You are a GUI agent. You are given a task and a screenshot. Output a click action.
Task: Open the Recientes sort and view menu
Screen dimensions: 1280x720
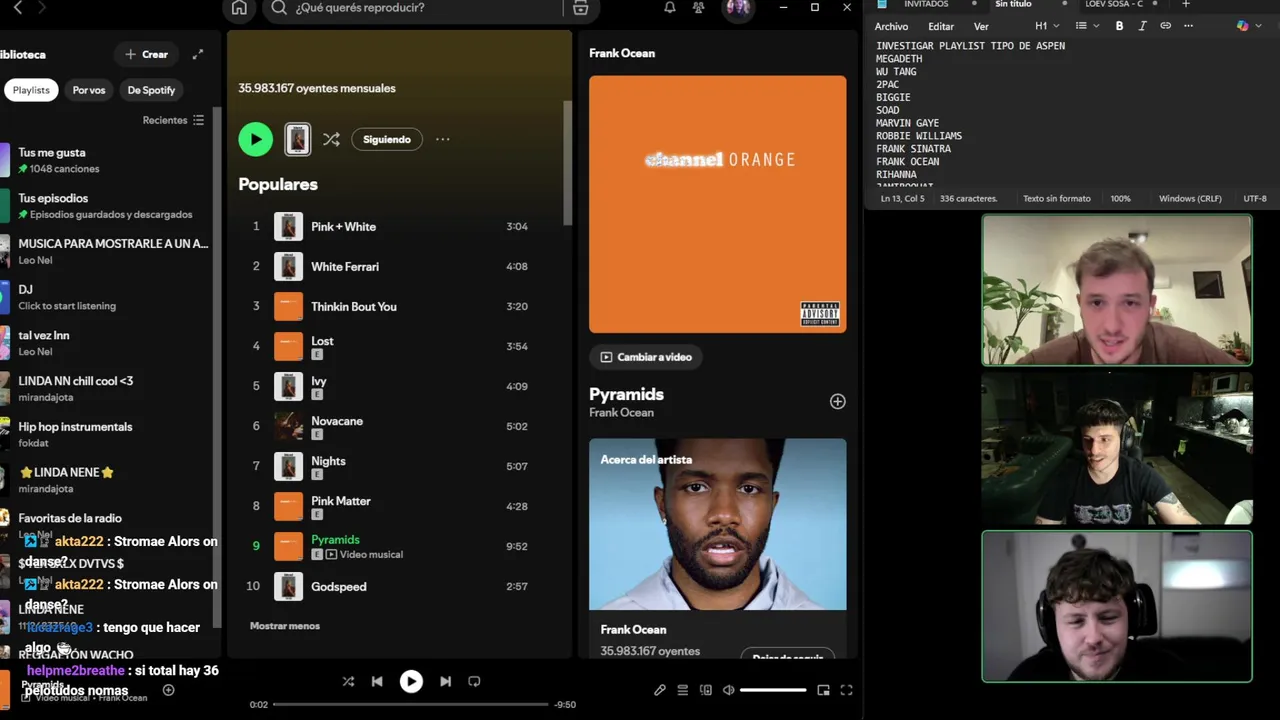(x=174, y=120)
